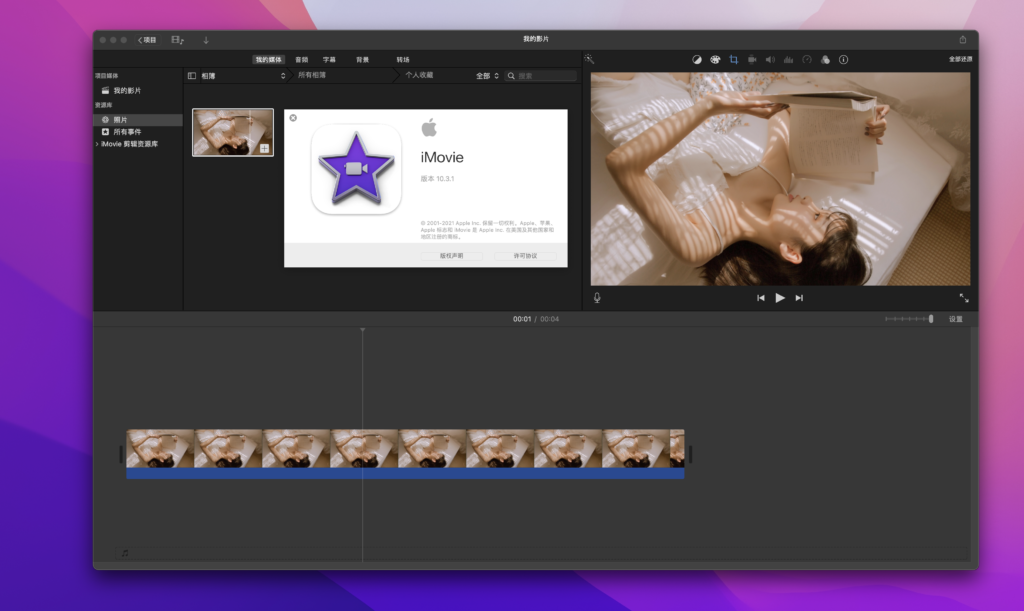
Task: Click the 许可协议 button in the About dialog
Action: point(524,256)
